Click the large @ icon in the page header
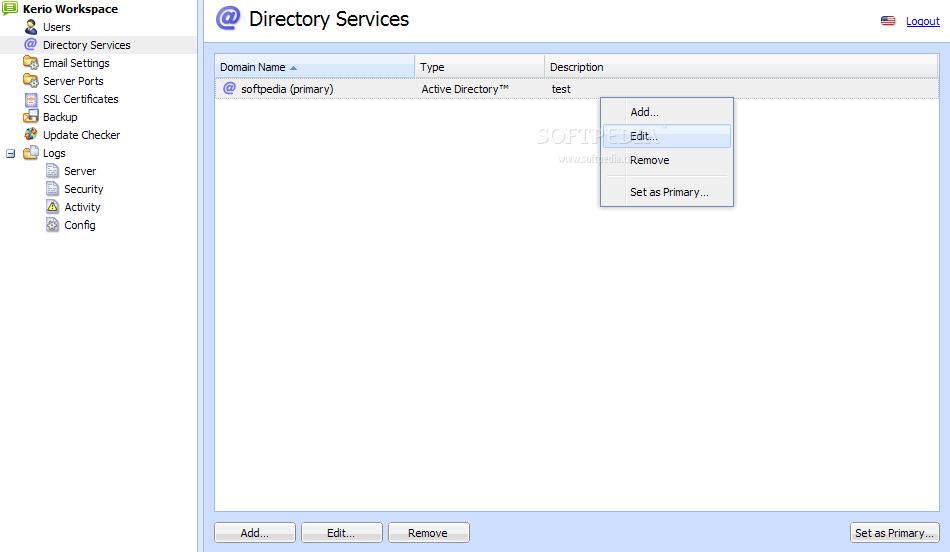 coord(228,18)
